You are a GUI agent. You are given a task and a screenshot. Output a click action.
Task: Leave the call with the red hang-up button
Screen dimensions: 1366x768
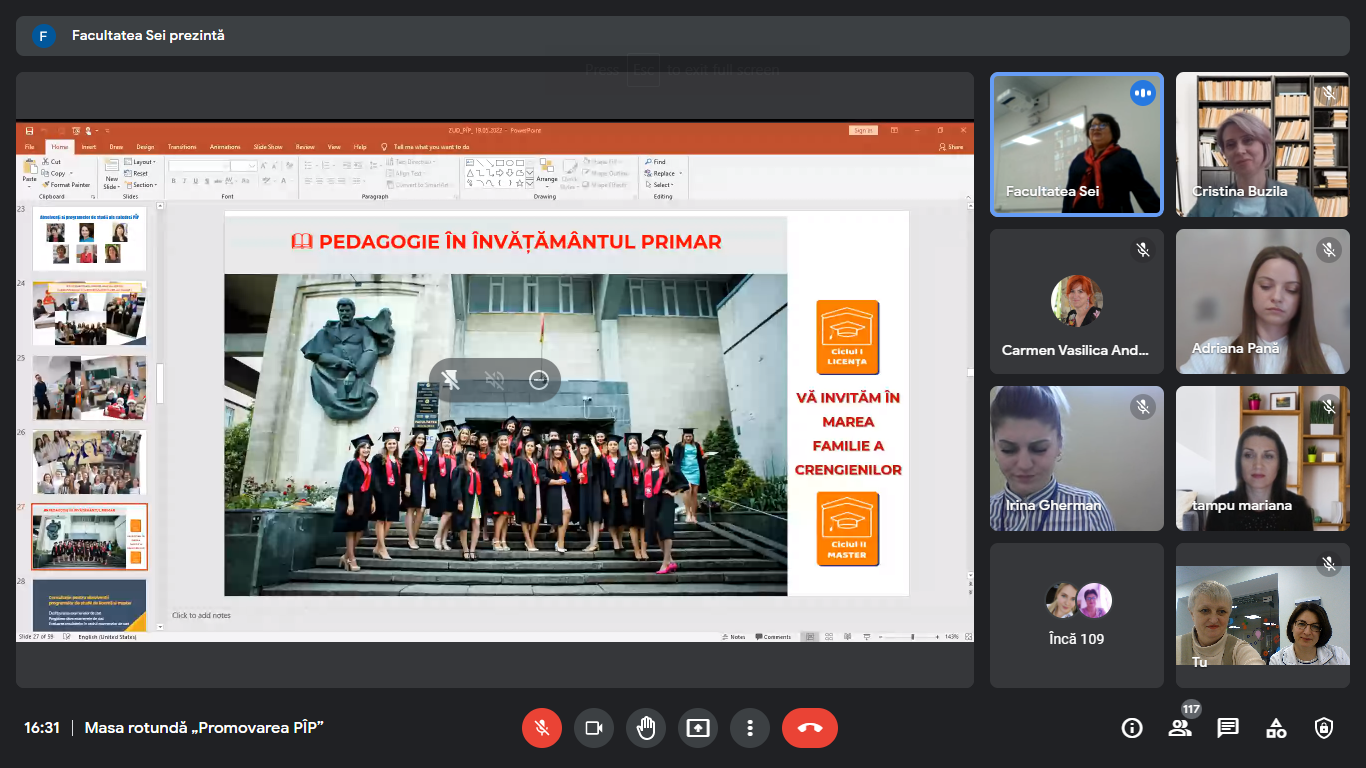(x=810, y=728)
